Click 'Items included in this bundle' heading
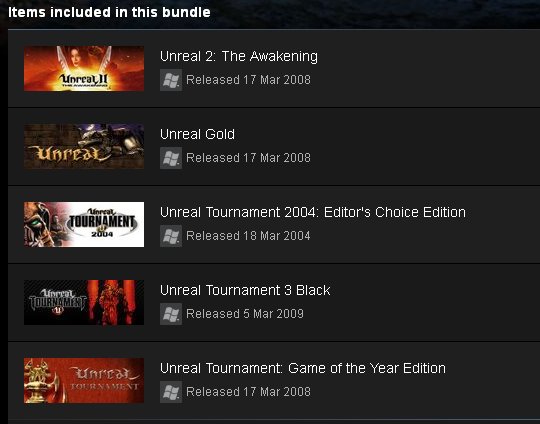540x424 pixels. coord(109,12)
